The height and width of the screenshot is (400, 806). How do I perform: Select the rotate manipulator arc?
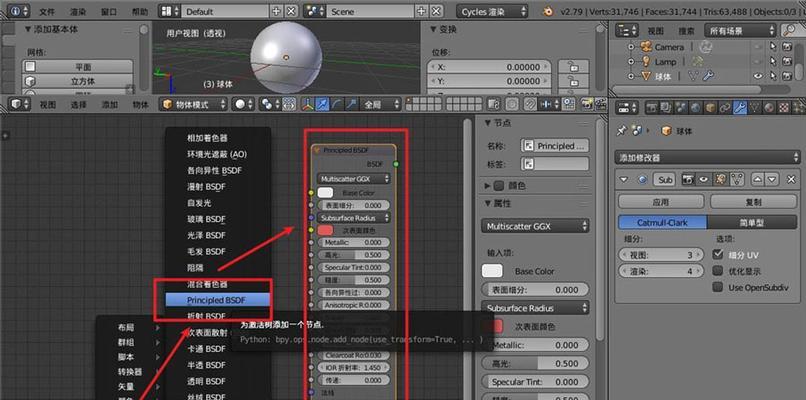[x=337, y=104]
